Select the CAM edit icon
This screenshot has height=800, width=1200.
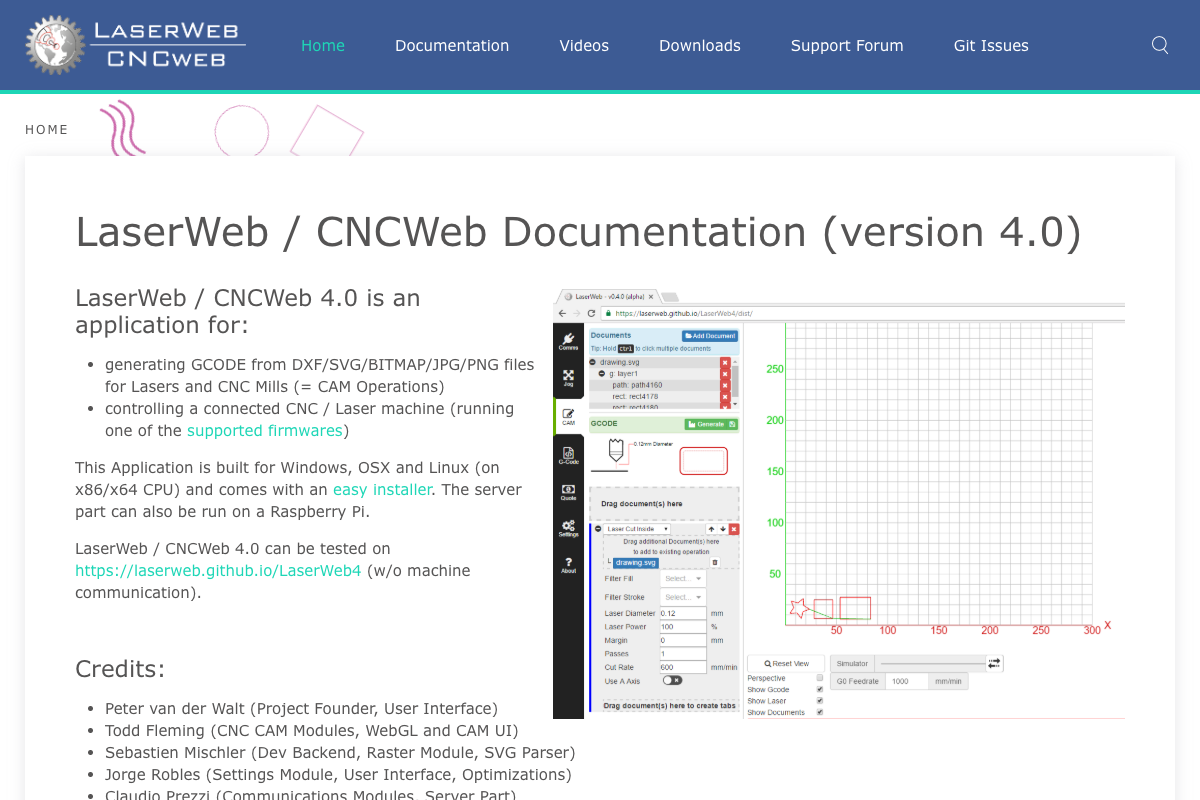tap(568, 416)
